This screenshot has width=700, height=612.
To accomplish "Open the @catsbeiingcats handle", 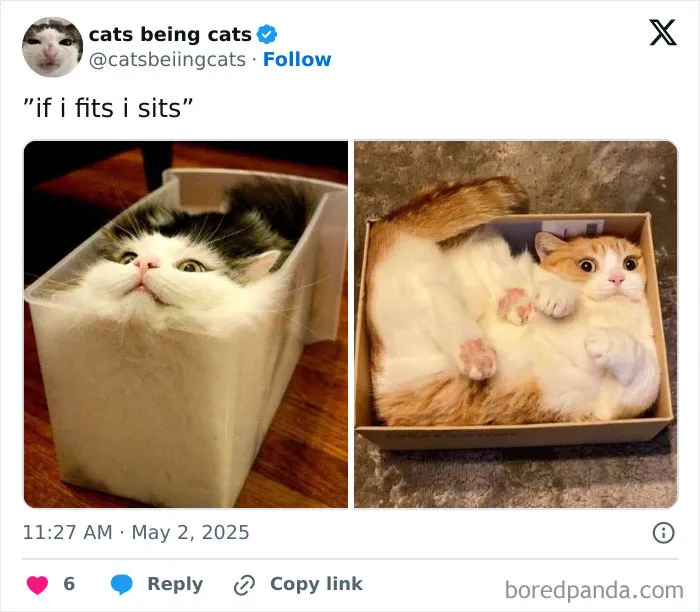I will [x=167, y=60].
